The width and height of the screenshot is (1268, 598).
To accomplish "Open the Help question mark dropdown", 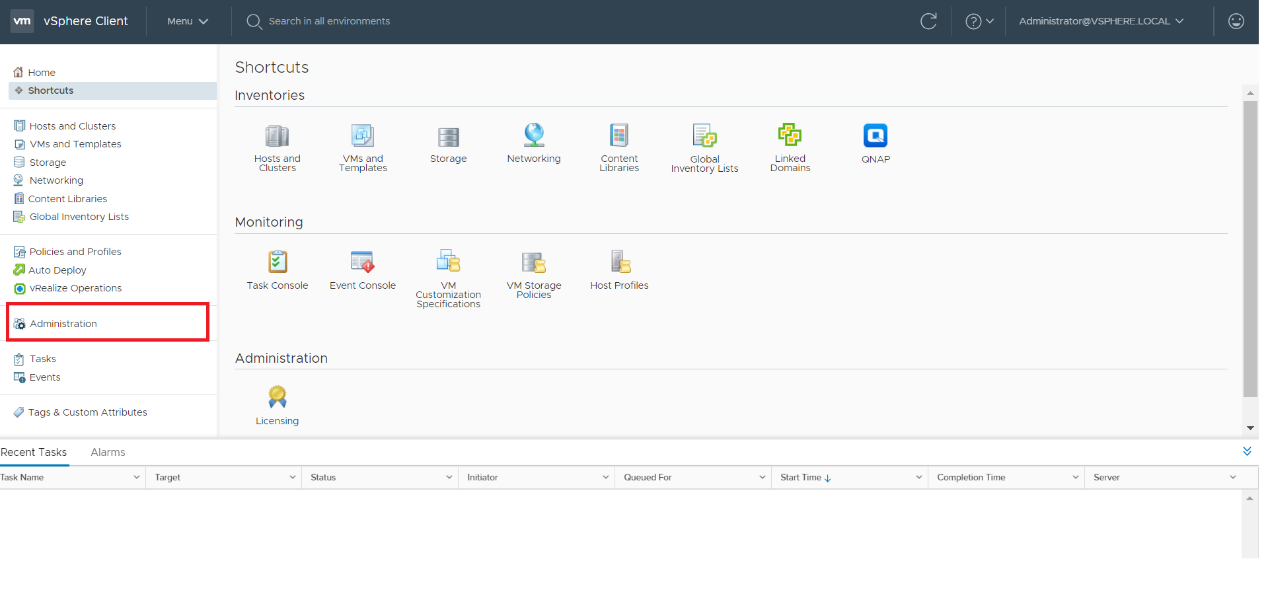I will click(979, 21).
